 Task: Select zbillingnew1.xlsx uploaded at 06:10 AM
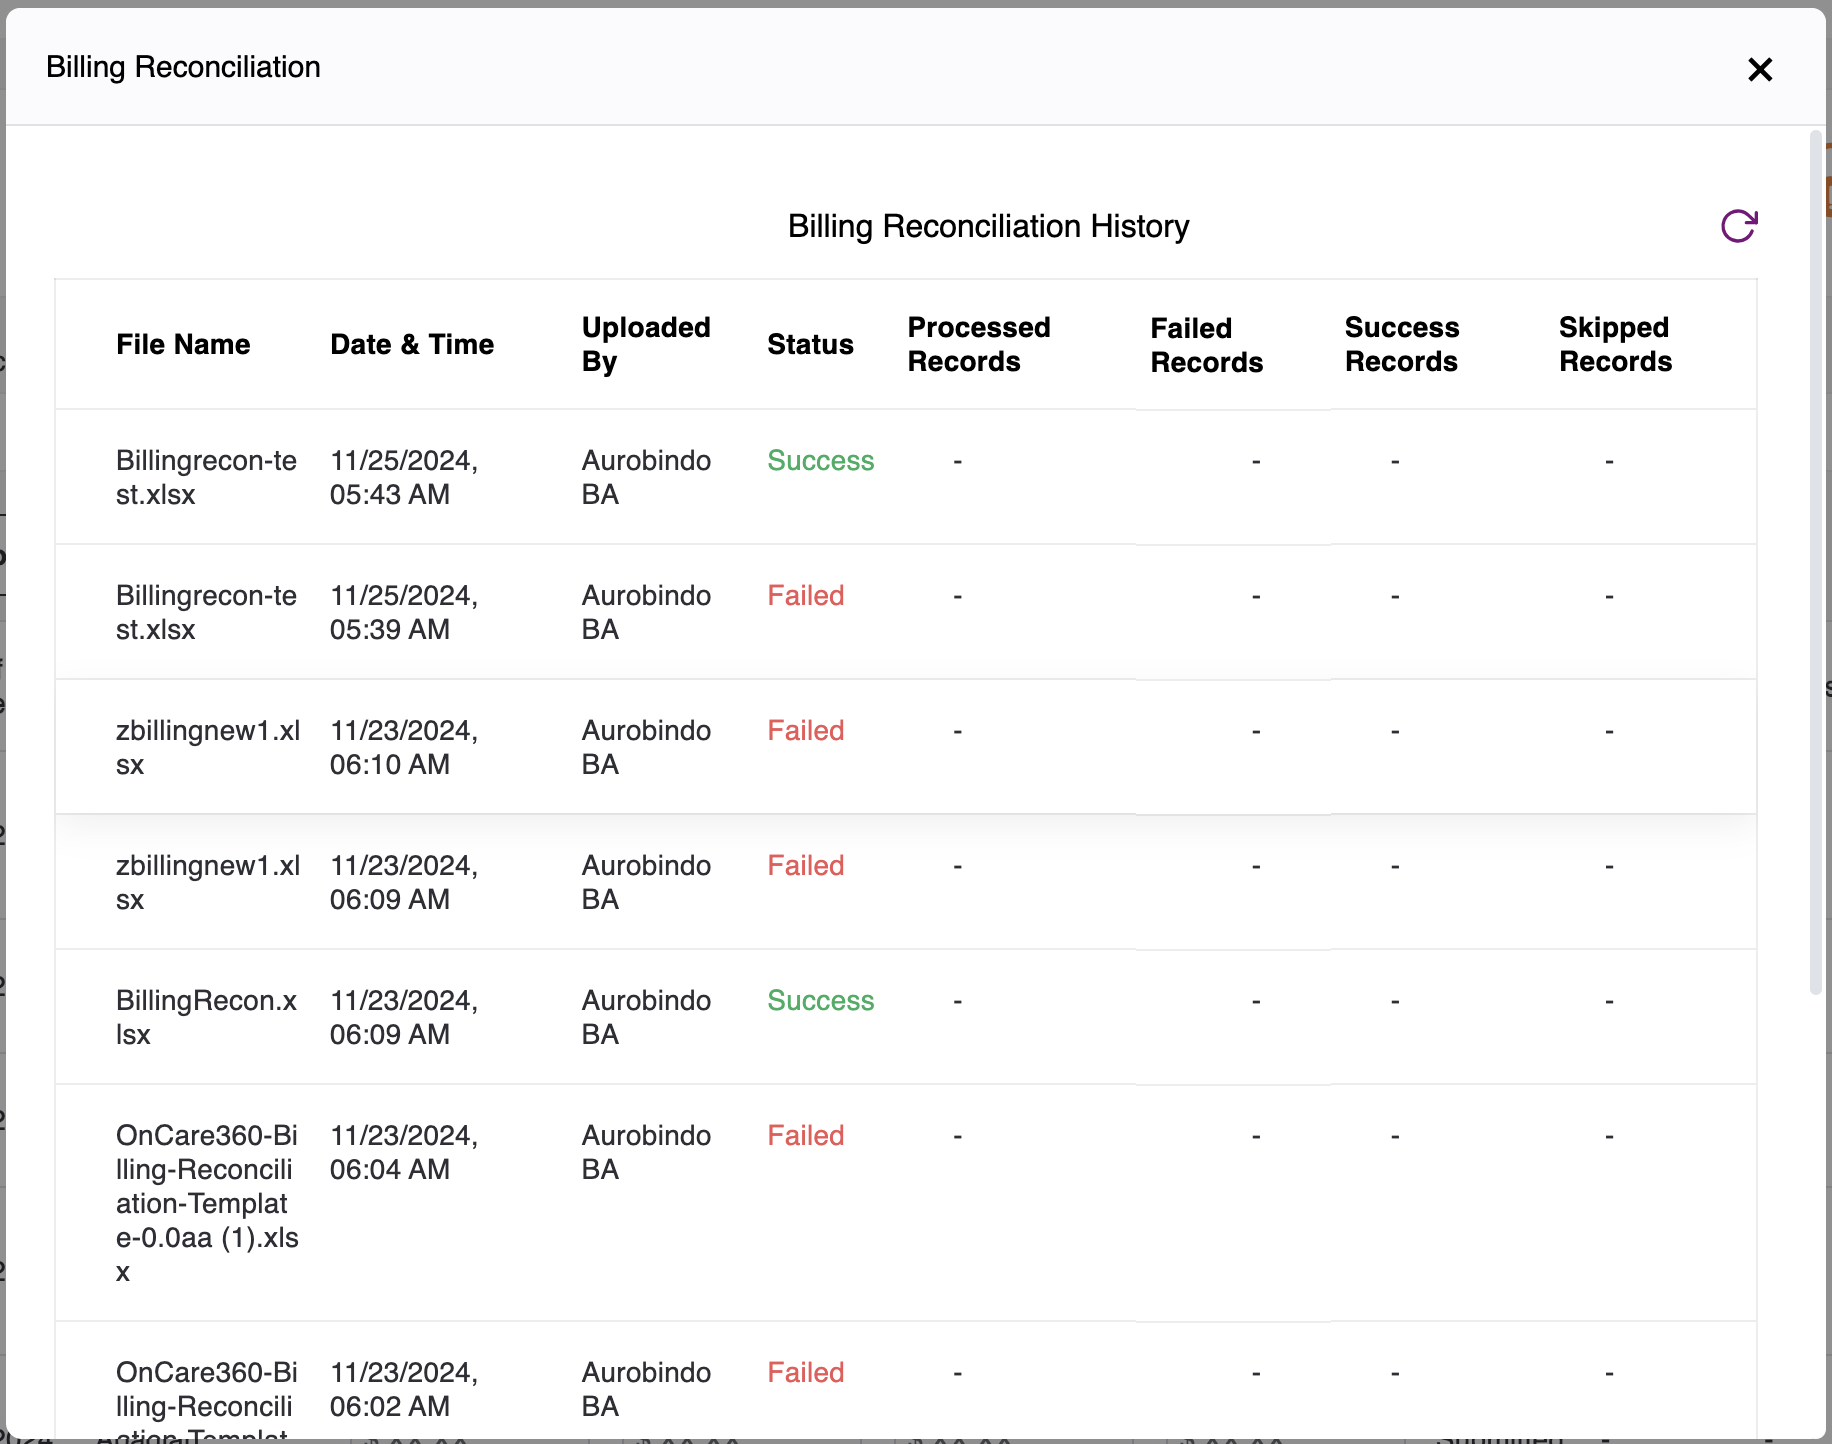pyautogui.click(x=906, y=747)
